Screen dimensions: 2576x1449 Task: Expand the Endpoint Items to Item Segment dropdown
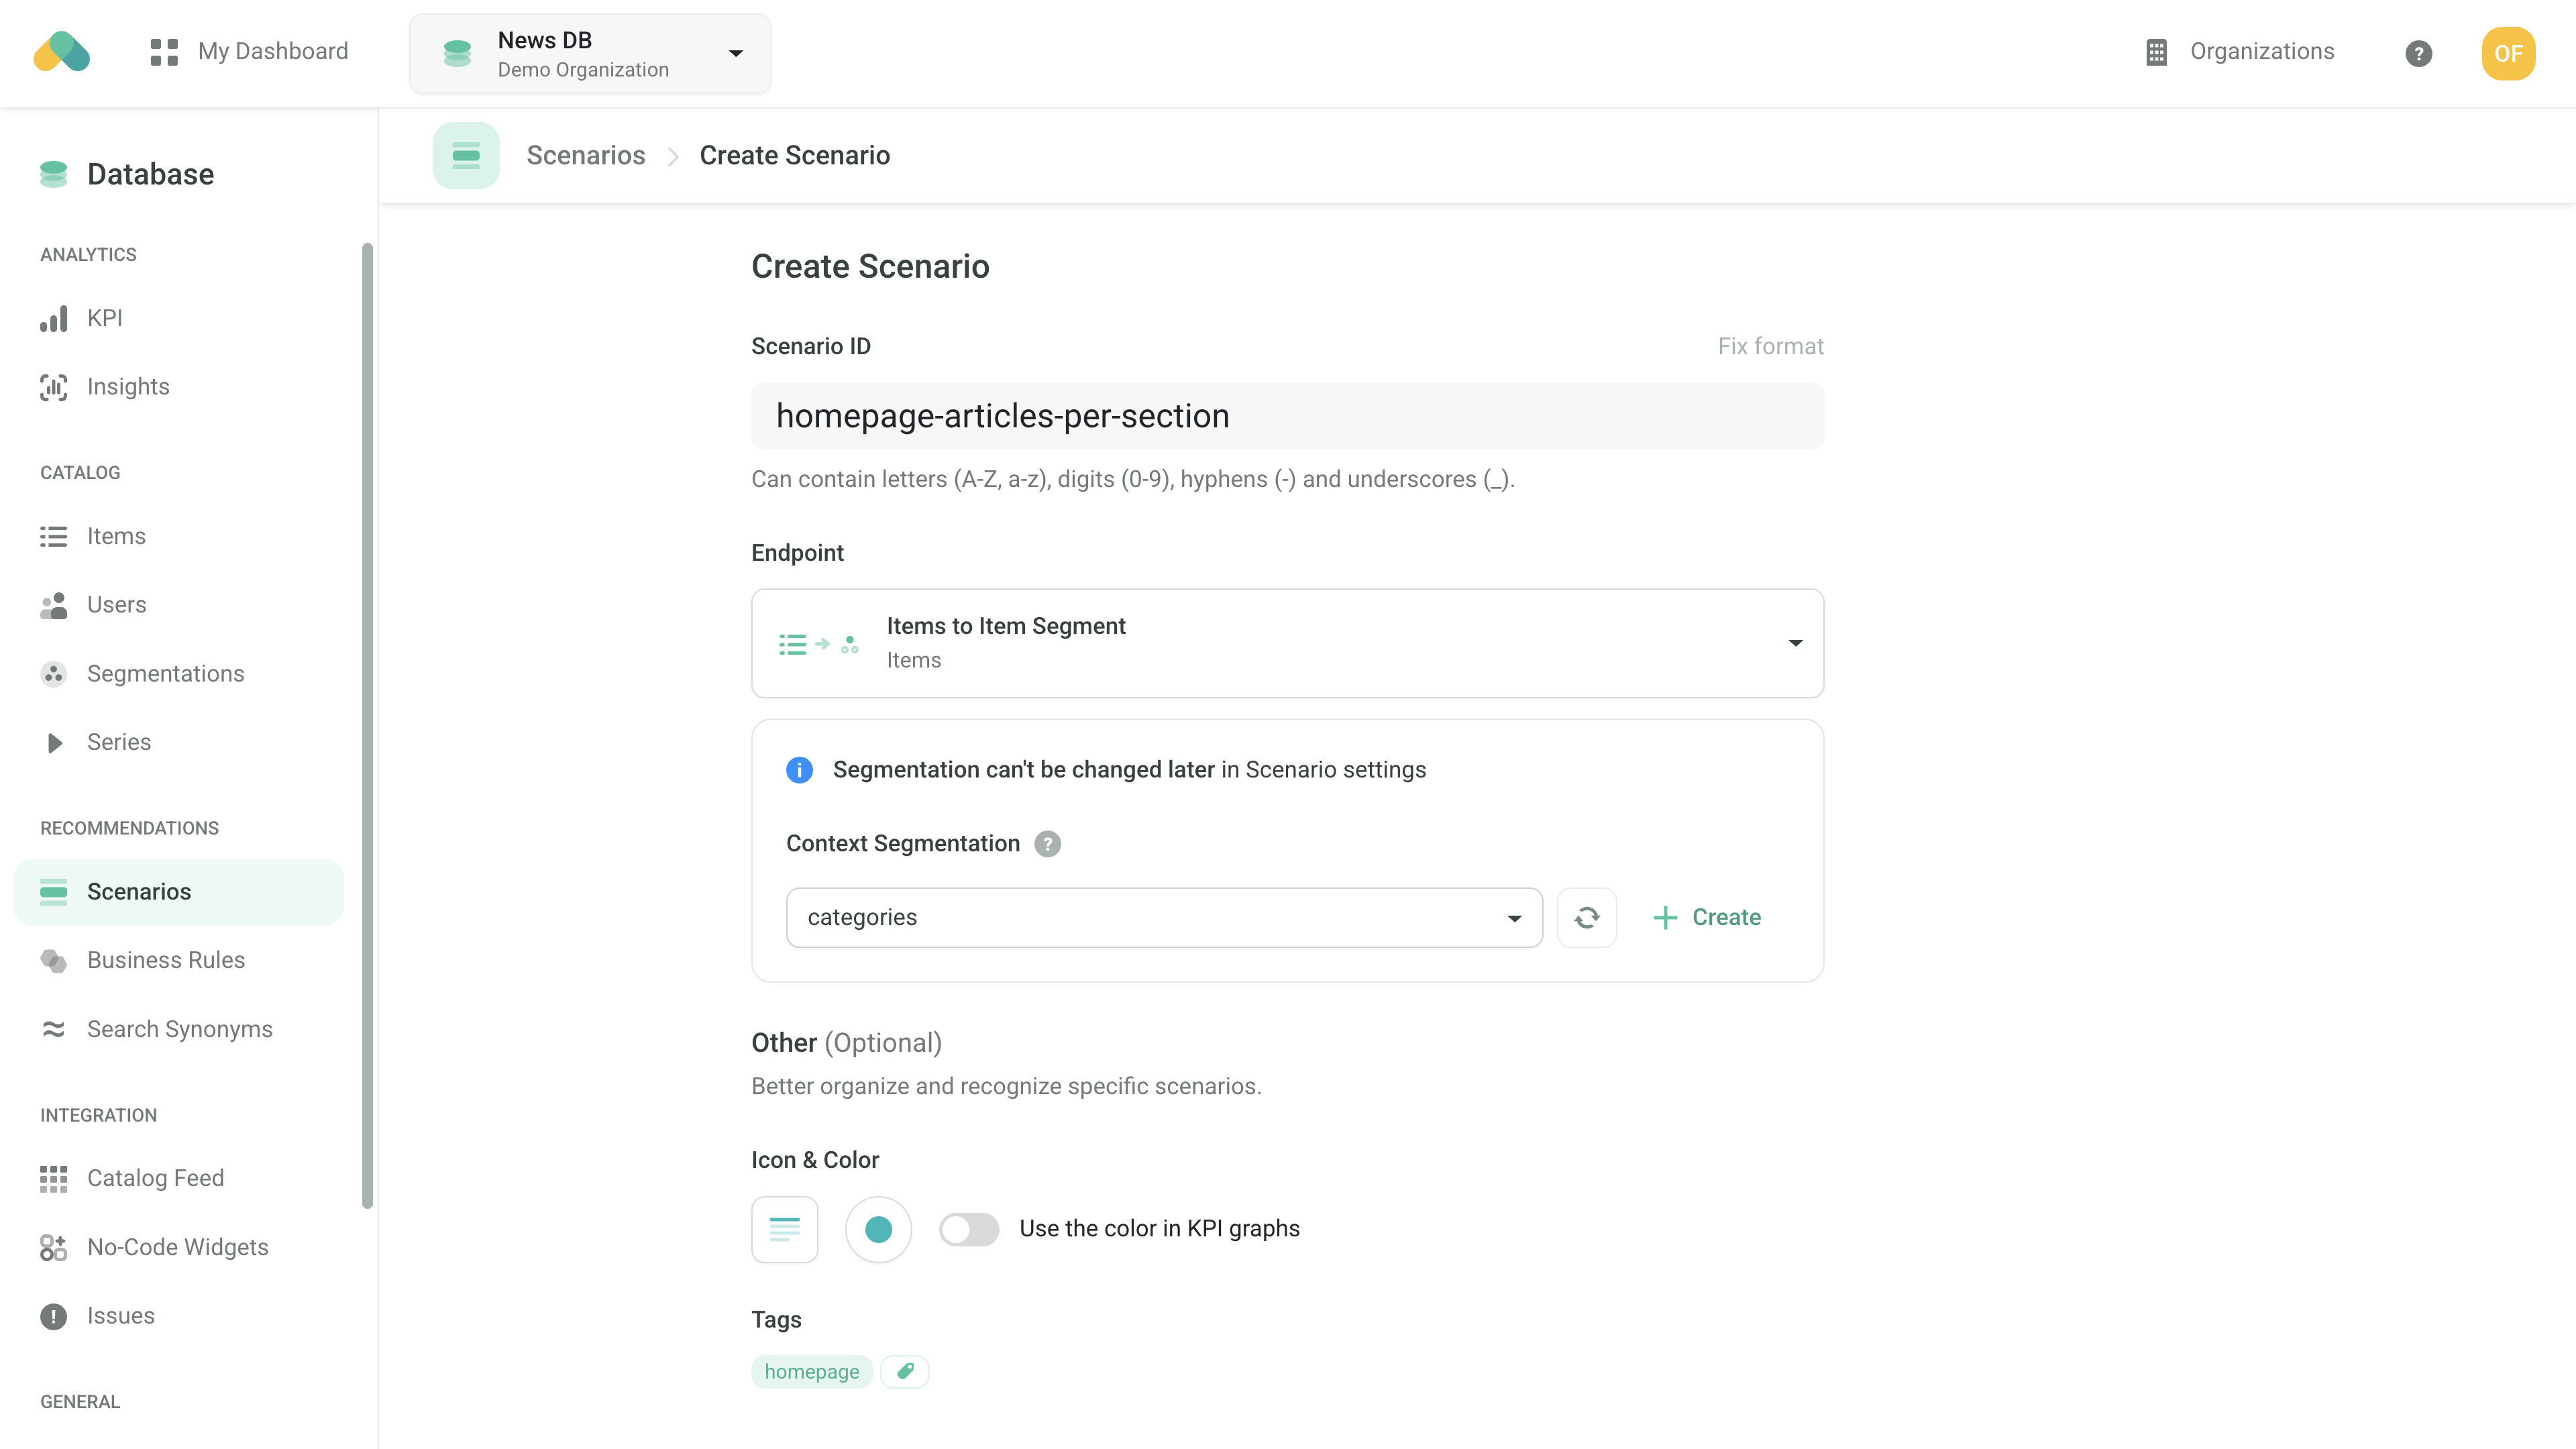pyautogui.click(x=1287, y=643)
